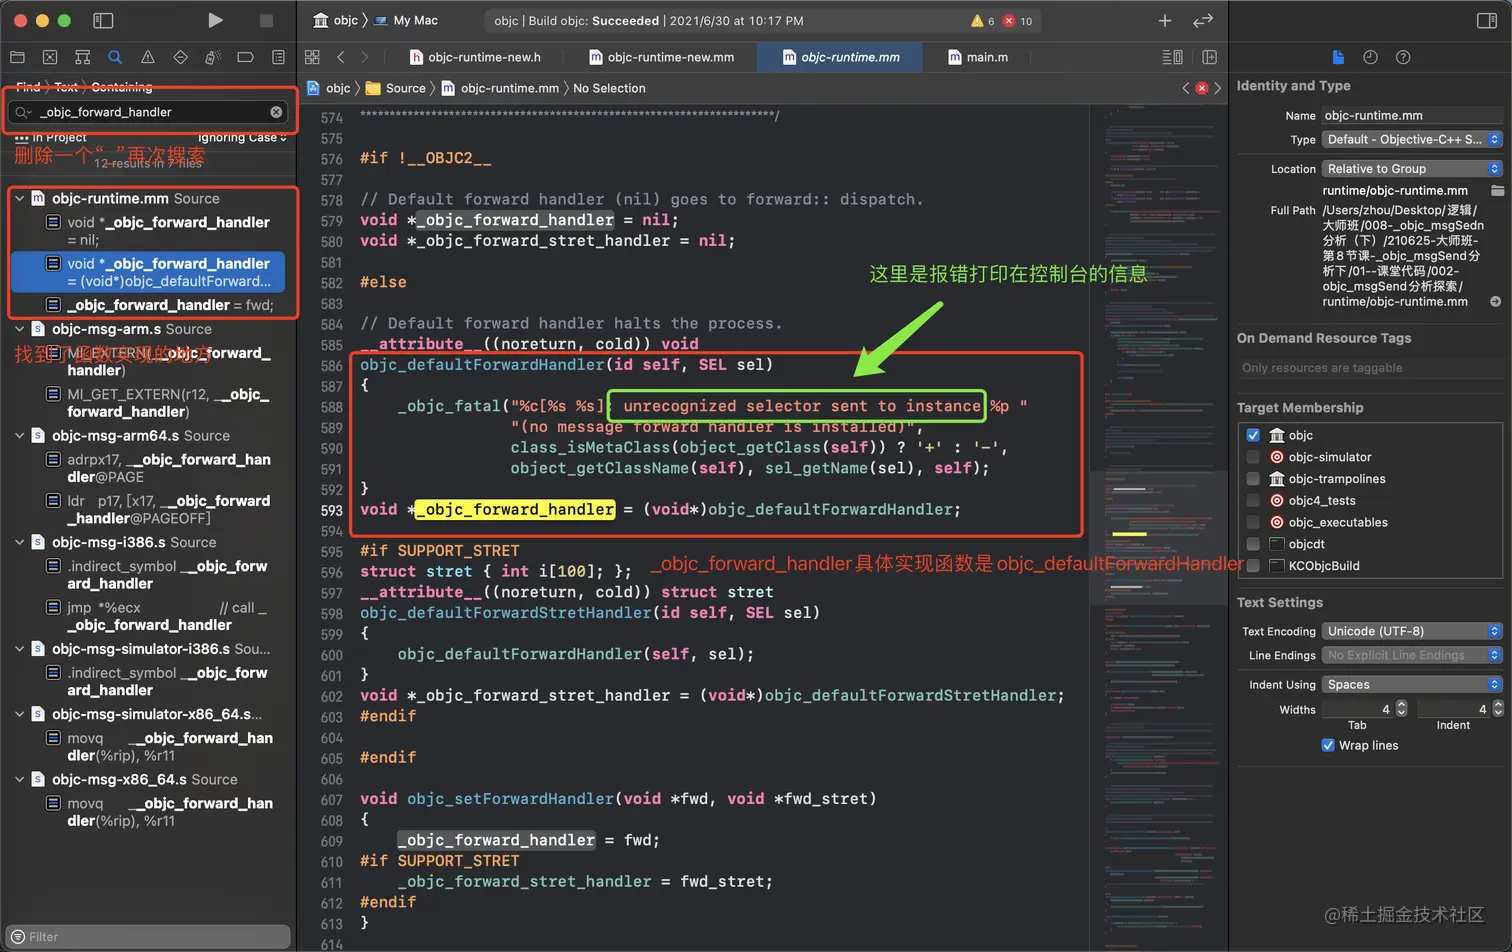Open the Symbol navigator
The image size is (1512, 952).
[x=83, y=57]
